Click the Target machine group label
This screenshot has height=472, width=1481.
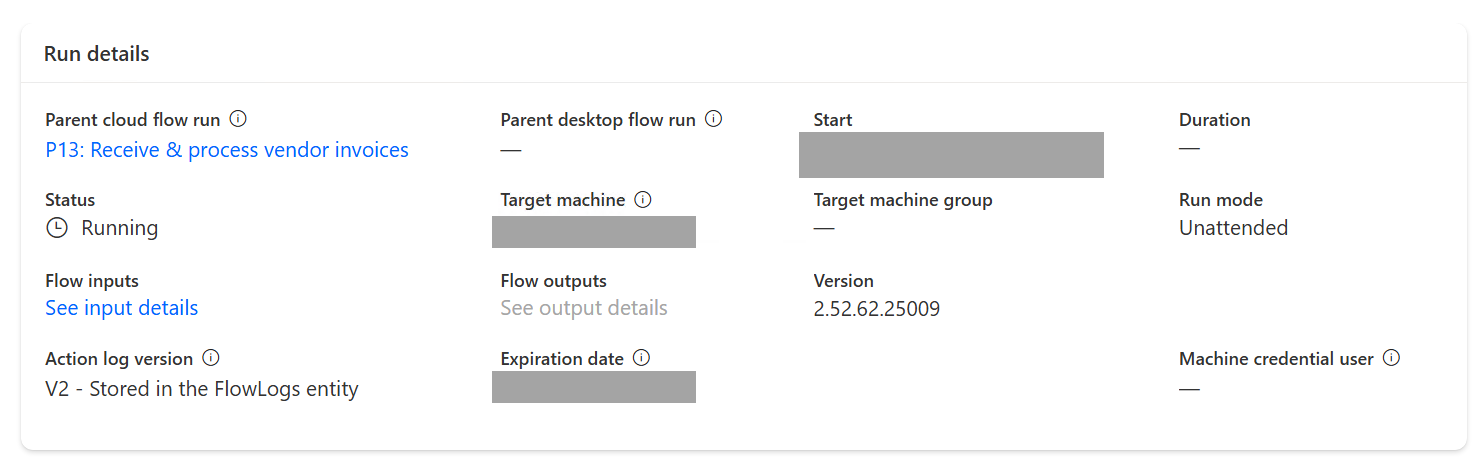coord(903,200)
